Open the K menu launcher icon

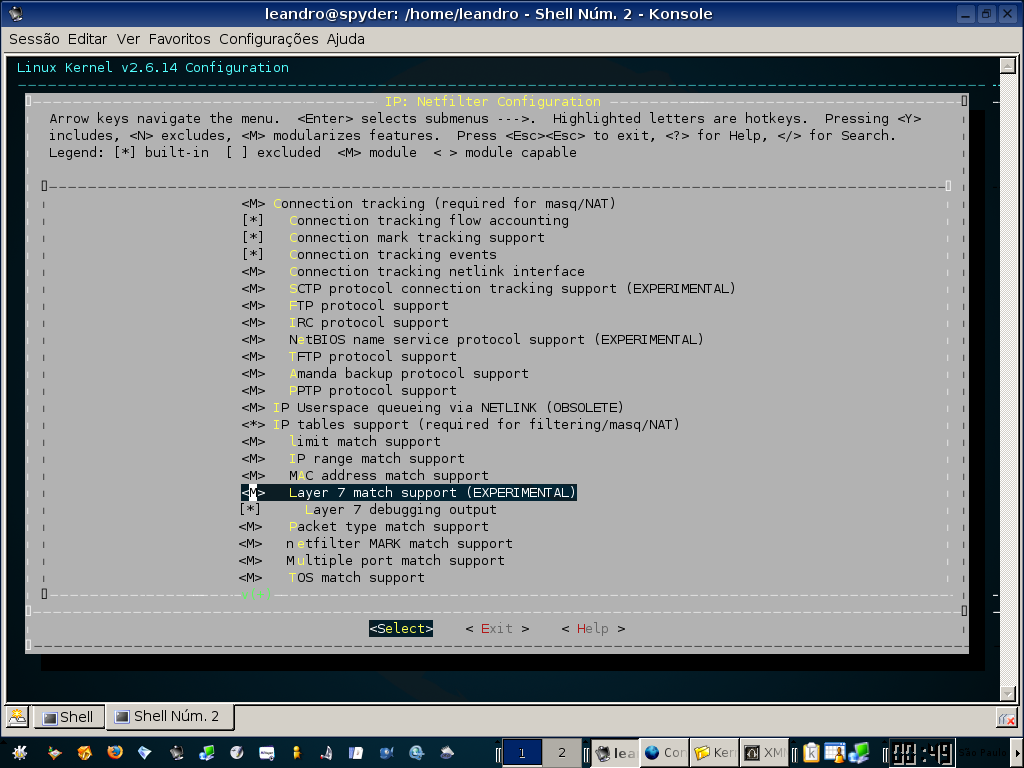20,753
